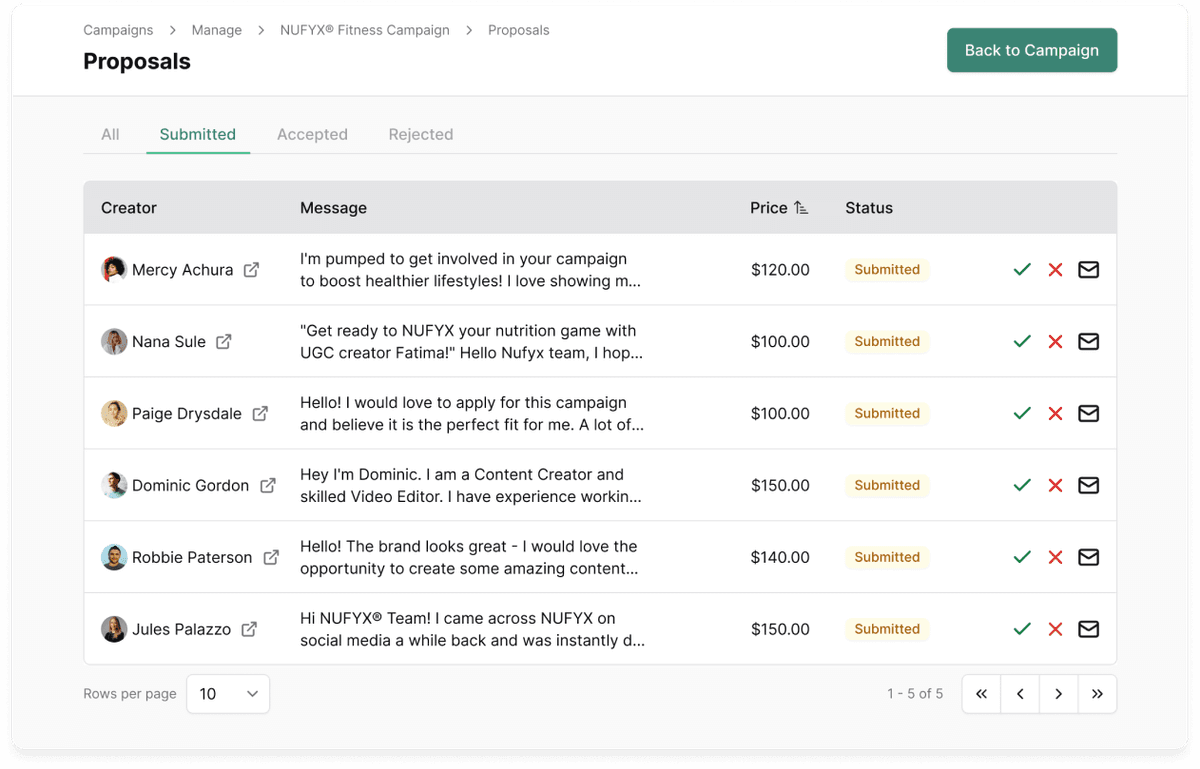The image size is (1200, 769).
Task: Jump to the first page
Action: (981, 694)
